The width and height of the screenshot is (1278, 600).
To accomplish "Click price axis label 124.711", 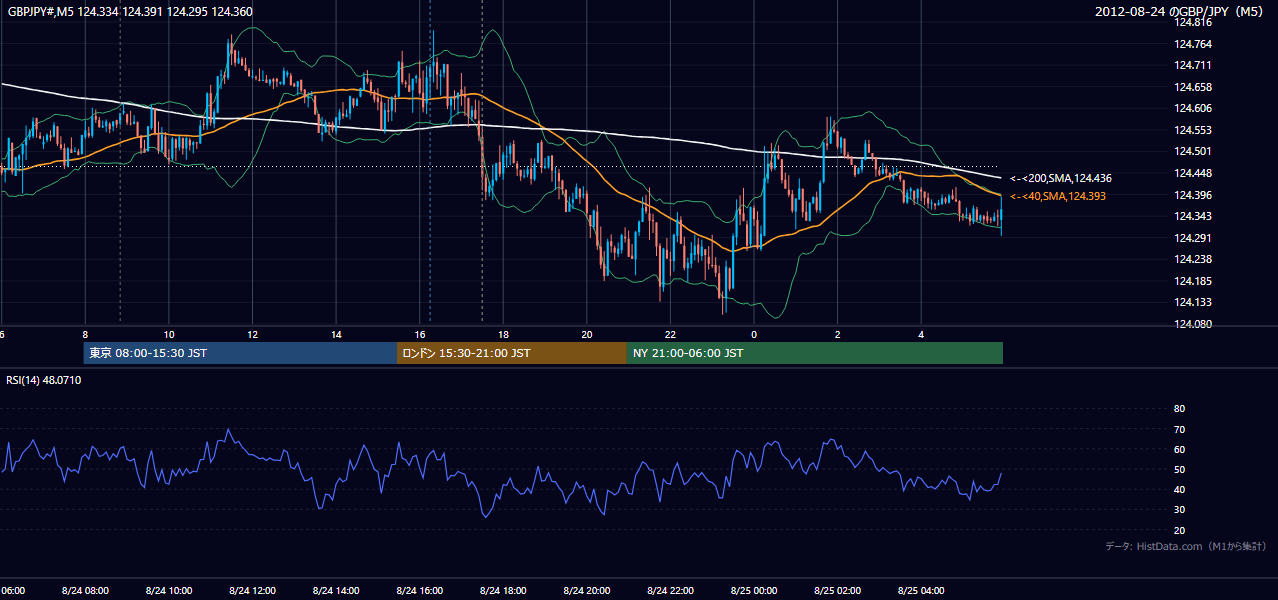I will [1193, 65].
